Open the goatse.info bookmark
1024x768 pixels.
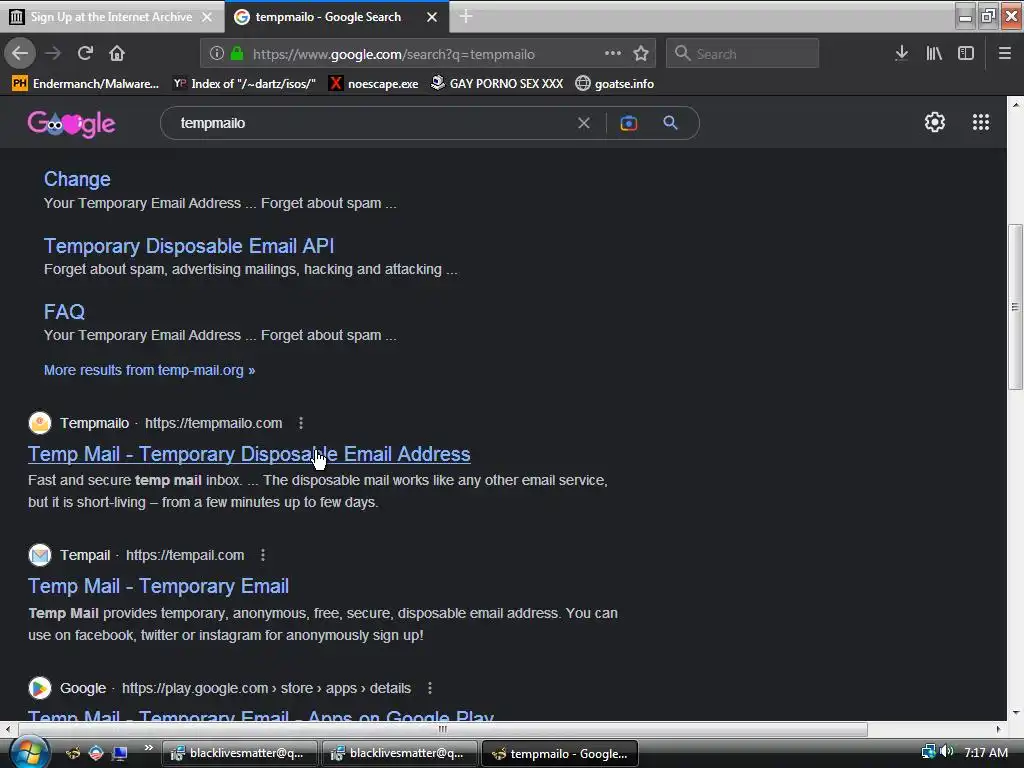[x=615, y=84]
